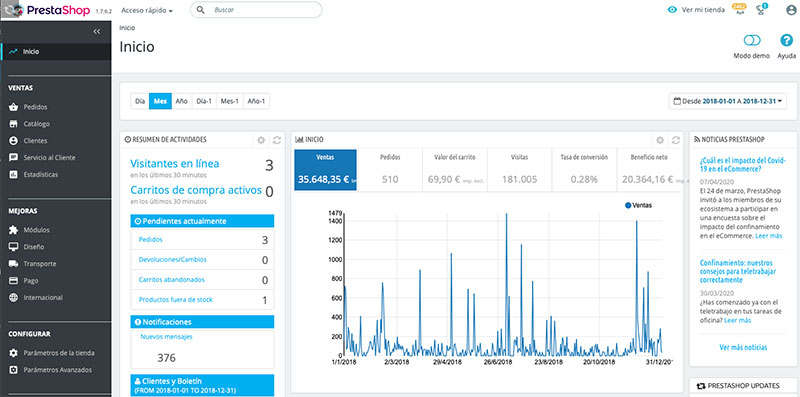Open the Productos fuera de stock link
Viewport: 800px width, 397px height.
click(x=176, y=300)
